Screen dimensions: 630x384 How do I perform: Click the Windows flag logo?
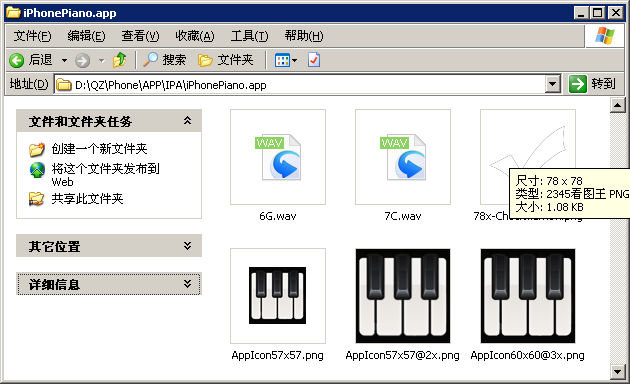point(605,35)
